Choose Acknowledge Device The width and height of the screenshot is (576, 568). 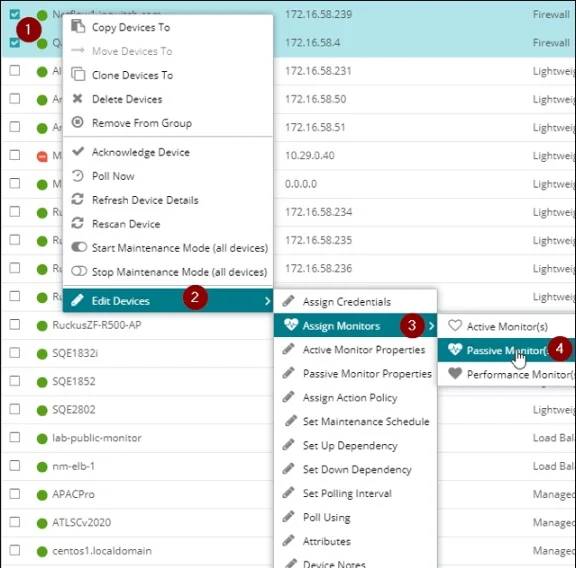[x=168, y=152]
